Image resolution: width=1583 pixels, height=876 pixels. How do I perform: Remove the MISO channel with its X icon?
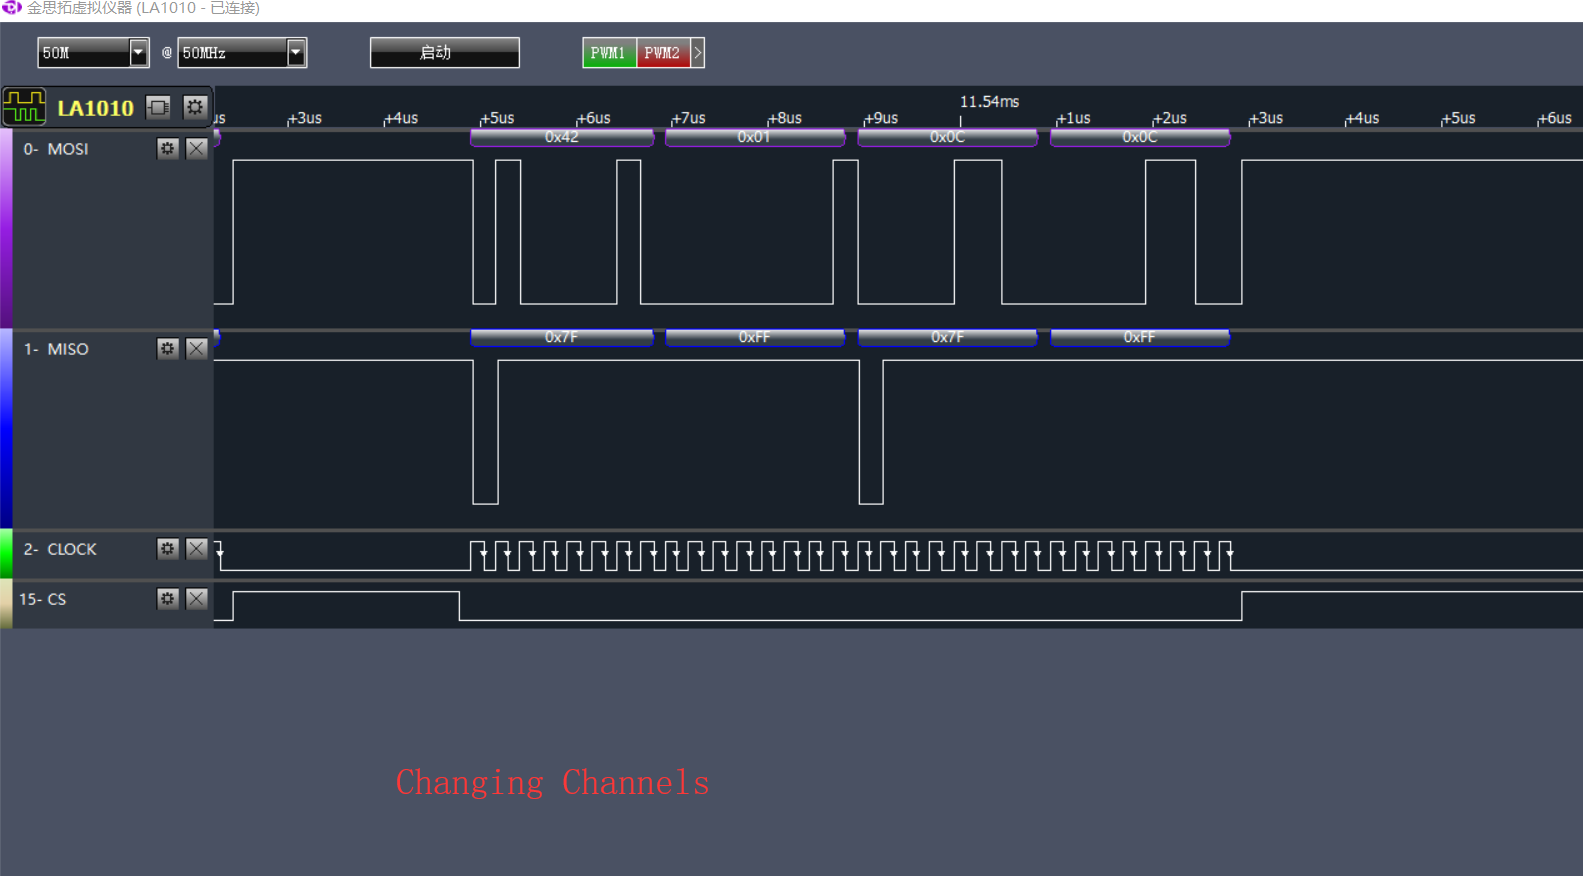(197, 348)
